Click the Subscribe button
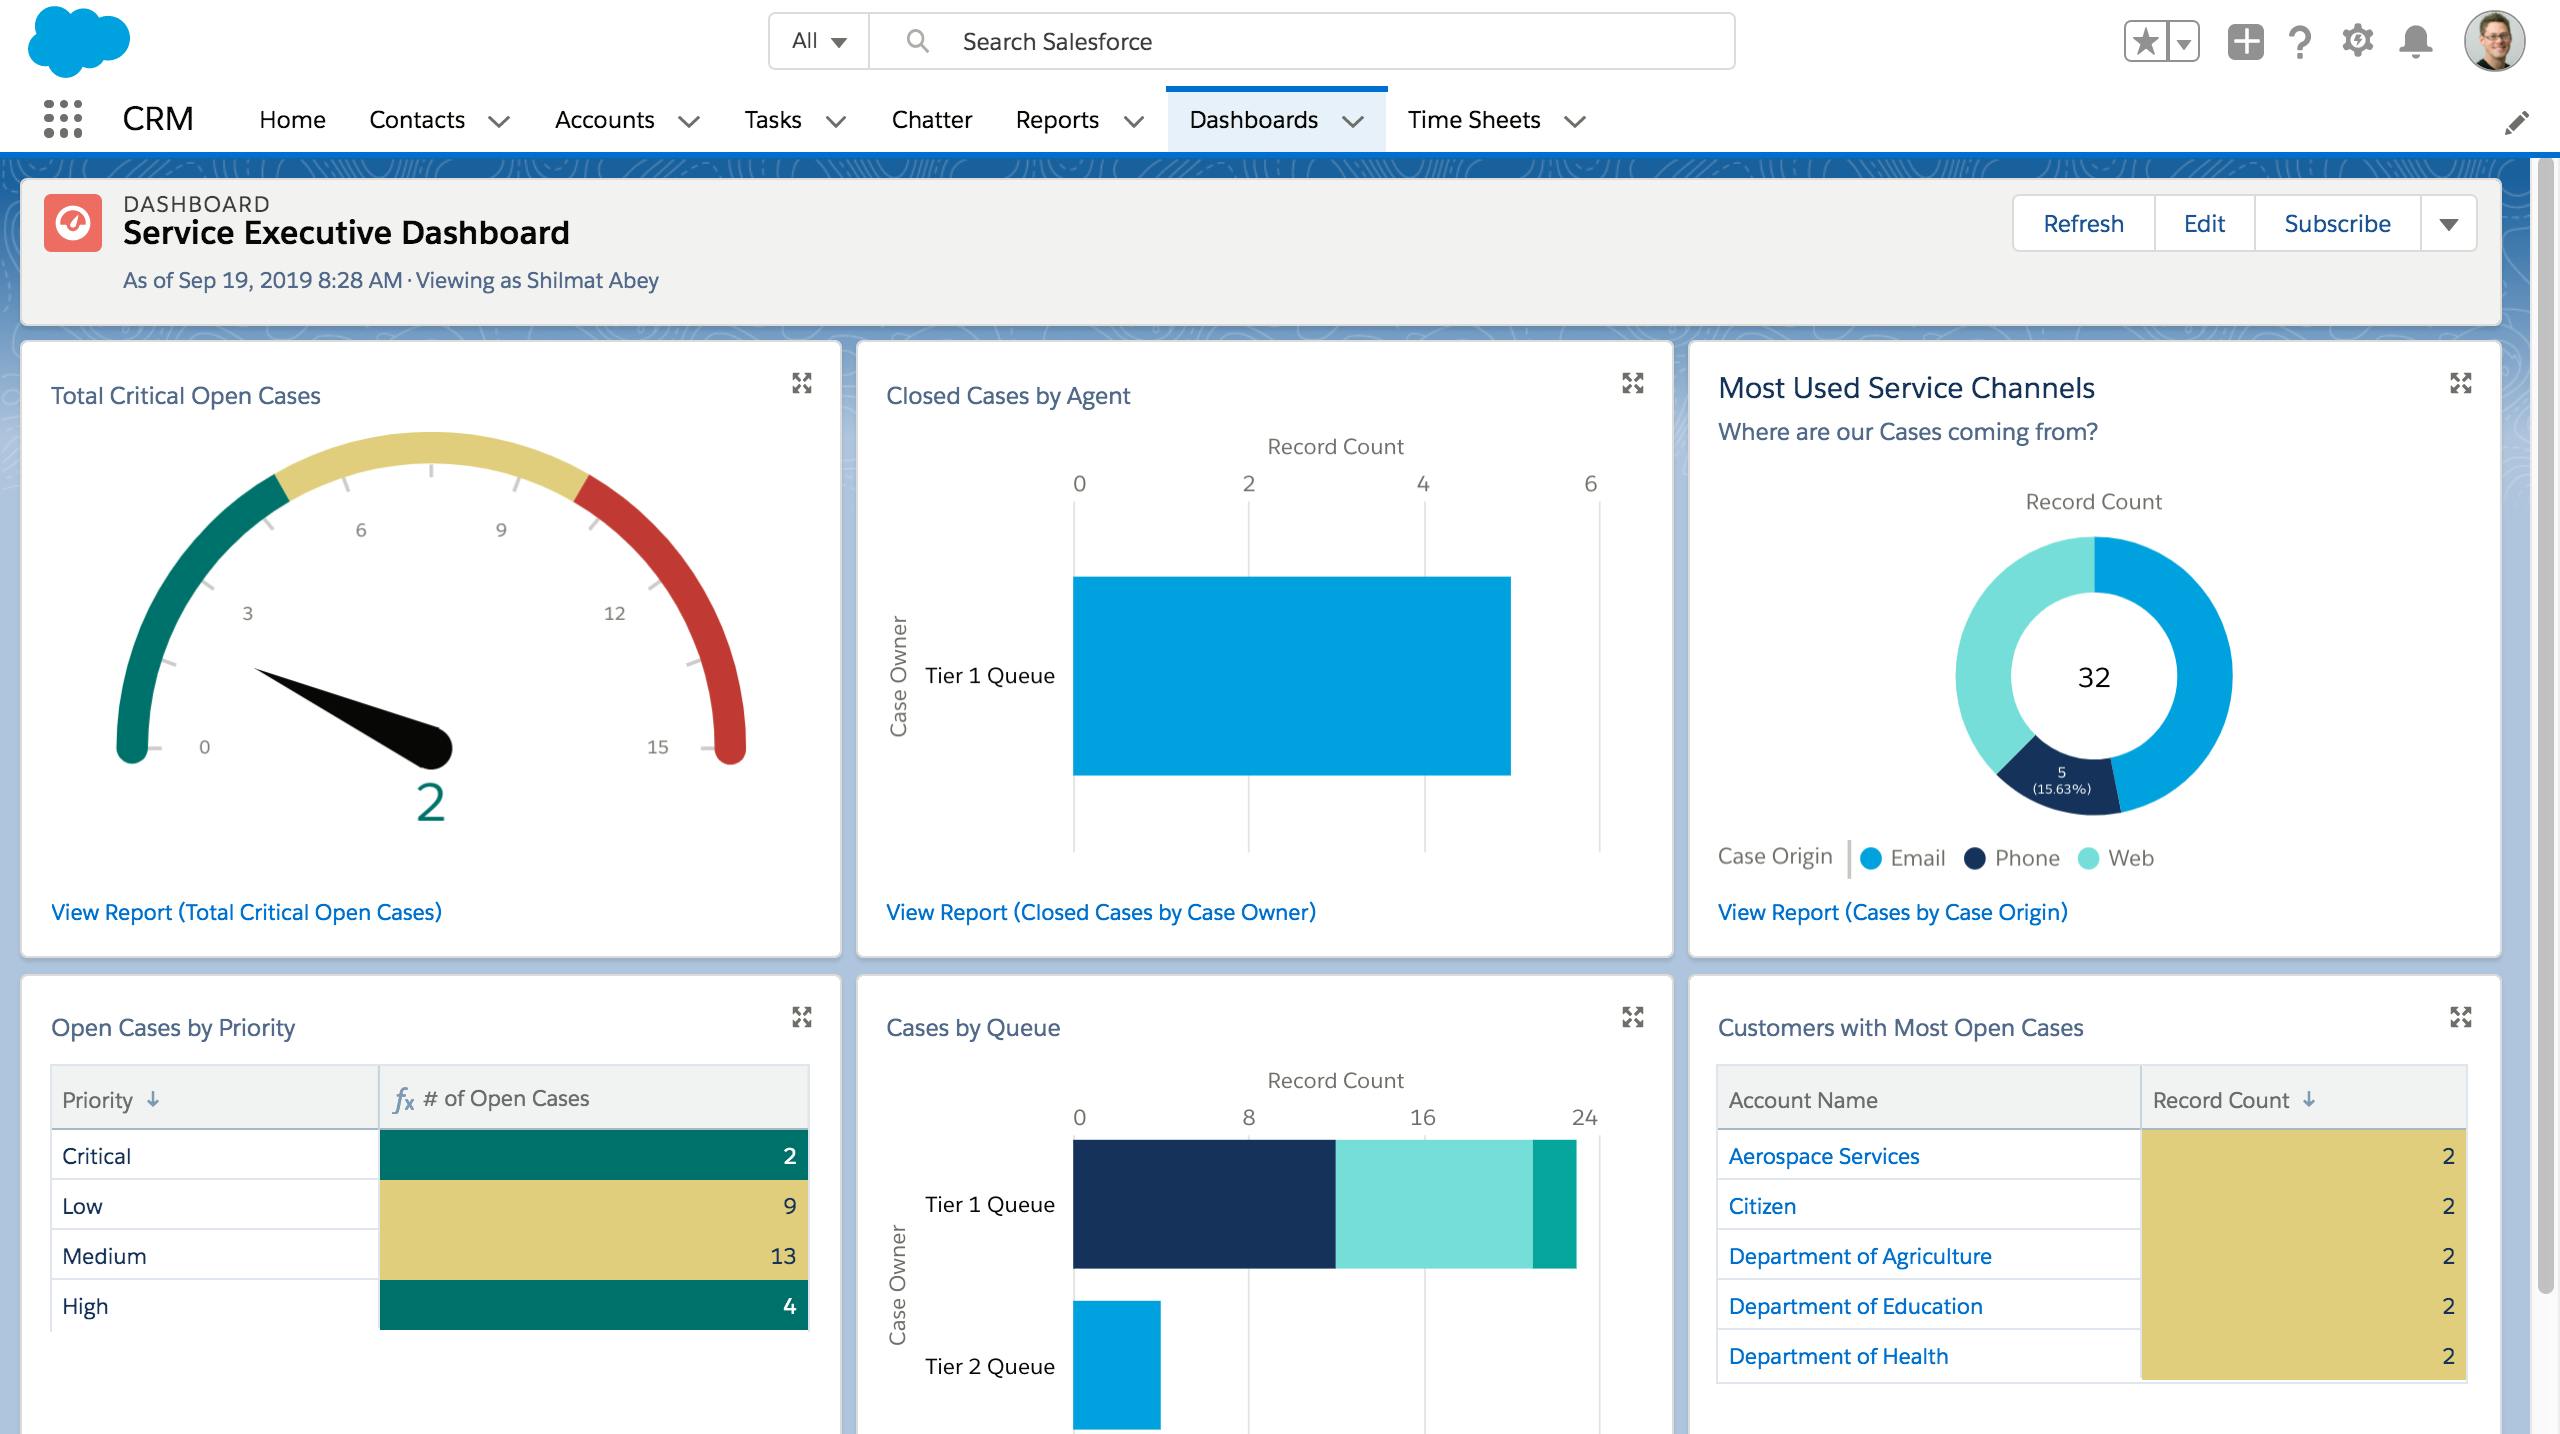The height and width of the screenshot is (1434, 2560). coord(2337,223)
